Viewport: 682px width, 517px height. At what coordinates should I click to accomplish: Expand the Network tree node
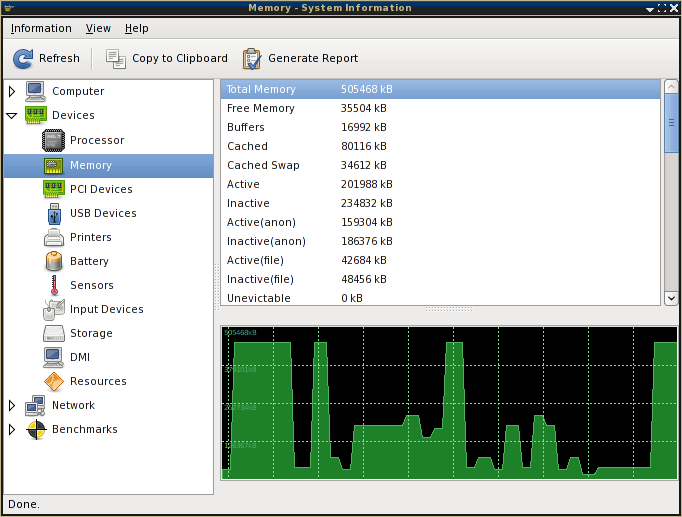point(12,405)
